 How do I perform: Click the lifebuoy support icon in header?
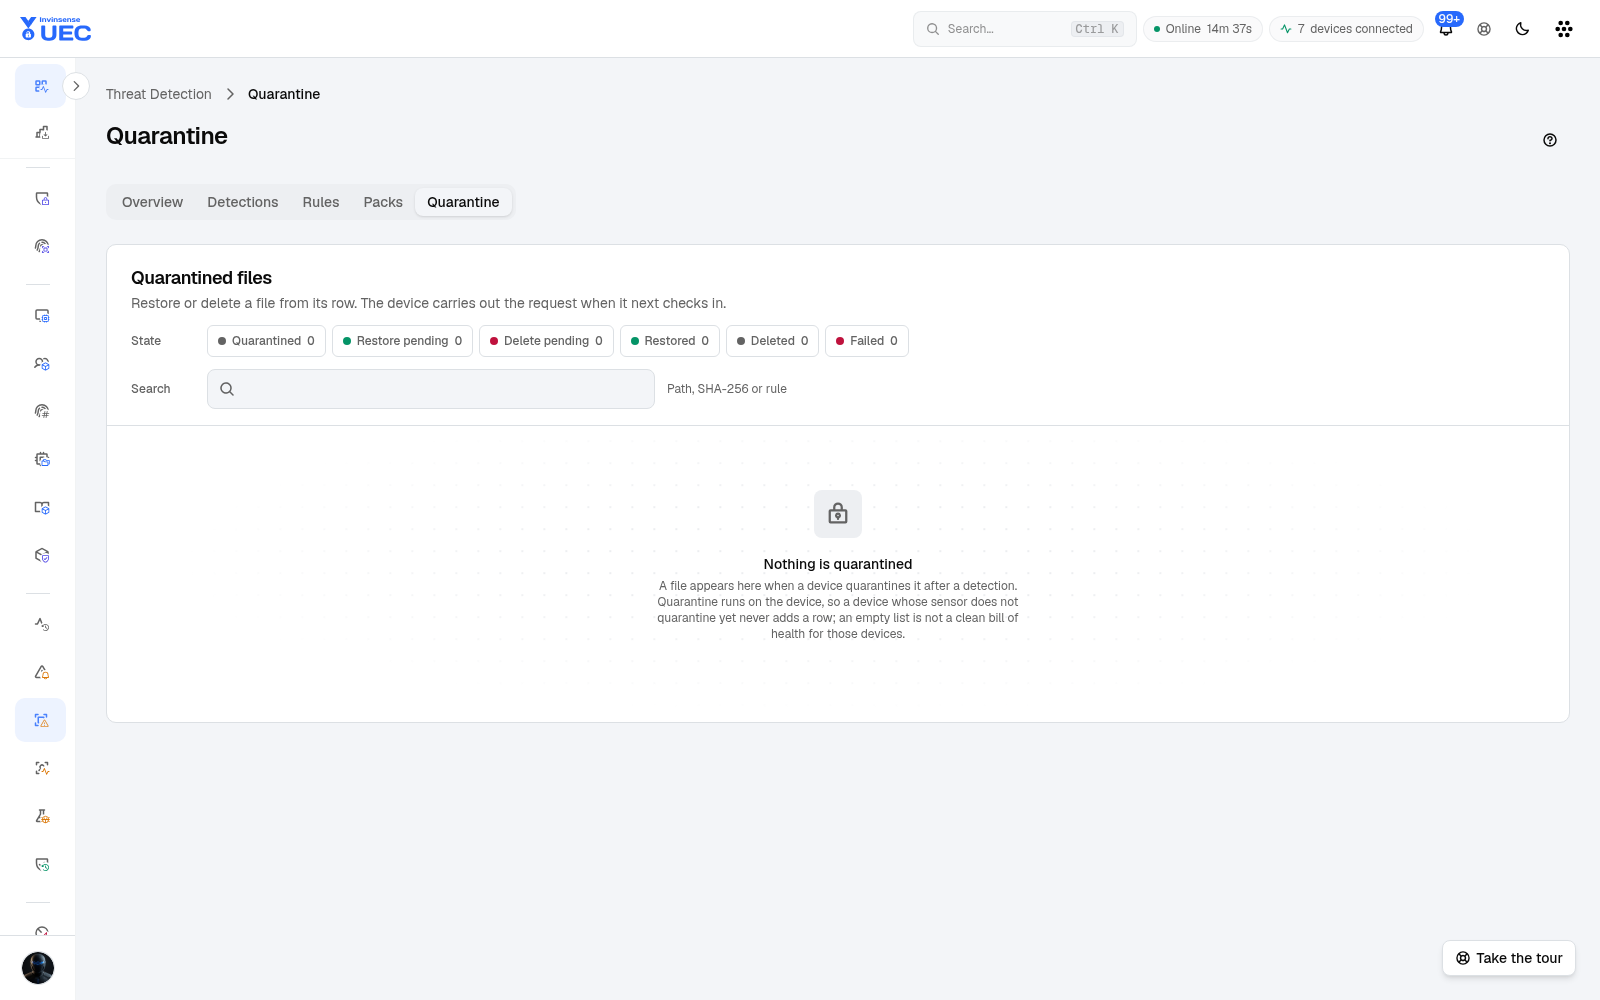pyautogui.click(x=1484, y=29)
